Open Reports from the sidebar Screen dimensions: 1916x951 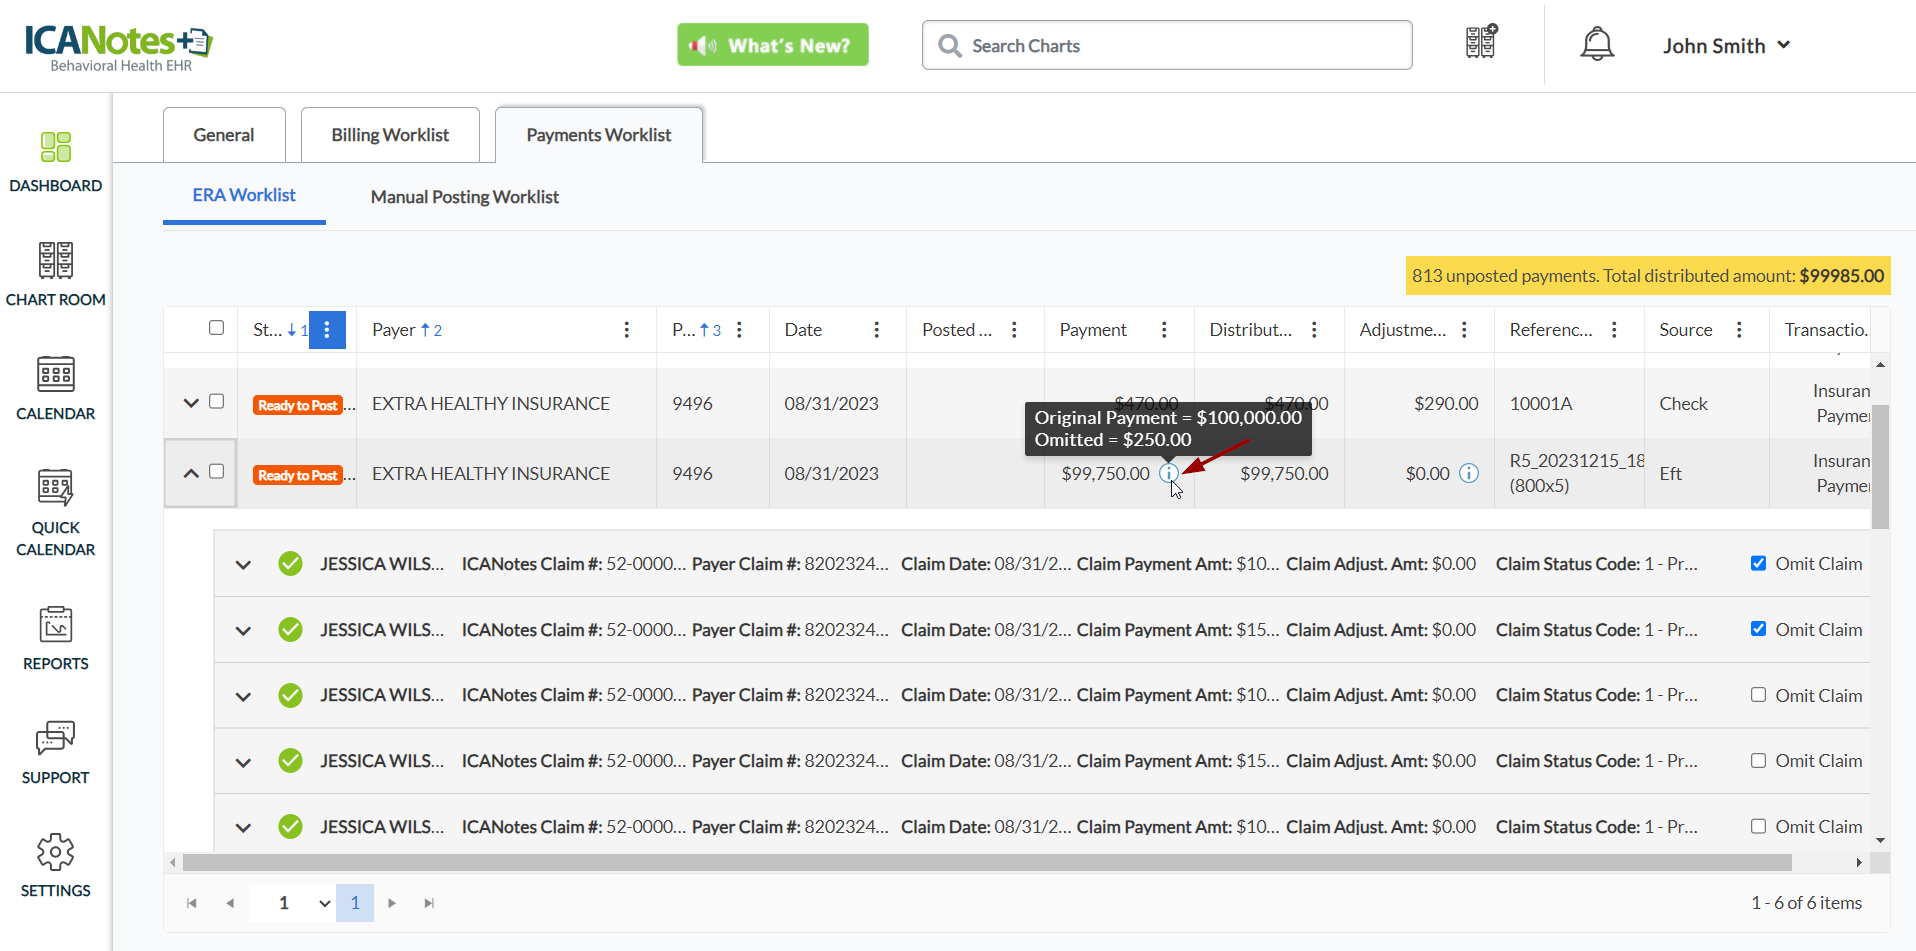click(x=56, y=638)
